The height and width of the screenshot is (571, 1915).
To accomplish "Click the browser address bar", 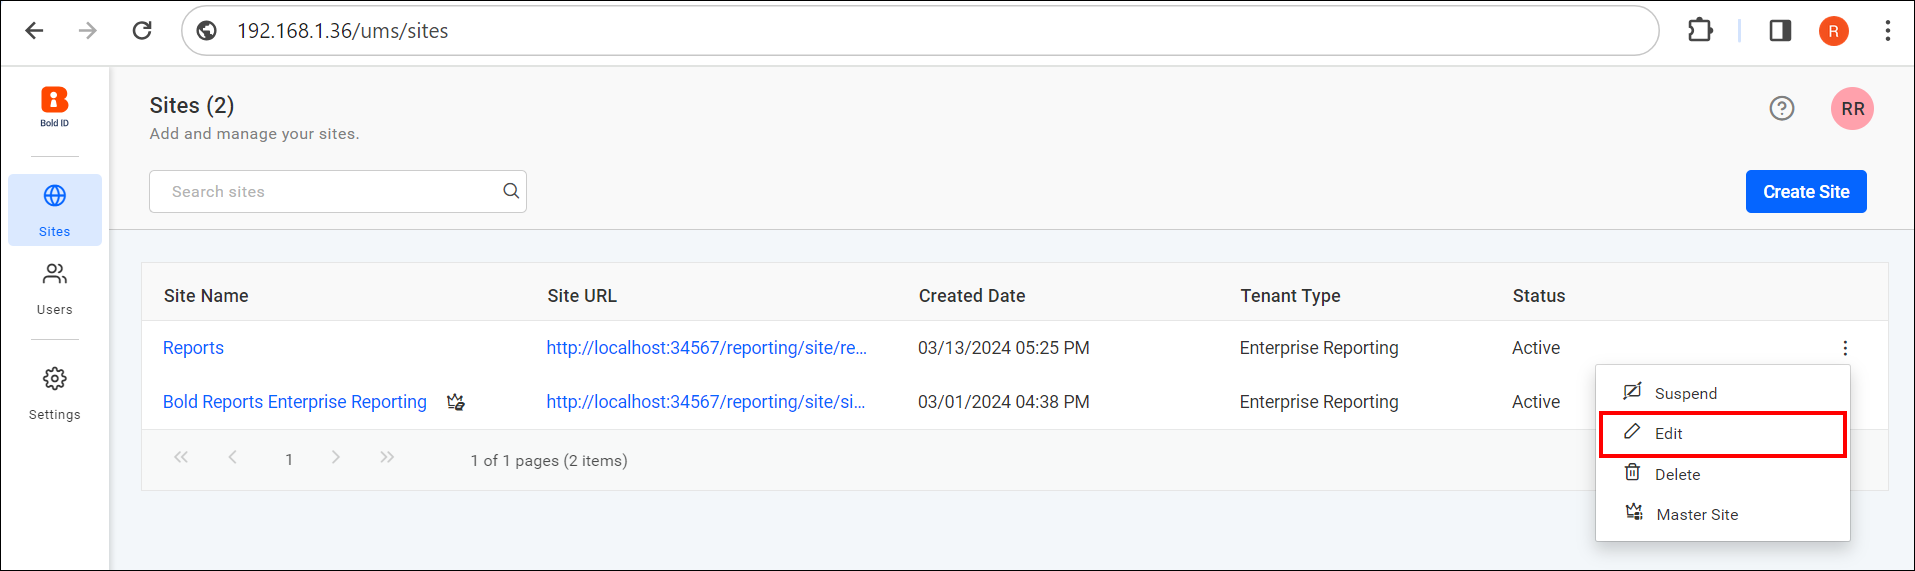I will [x=920, y=31].
